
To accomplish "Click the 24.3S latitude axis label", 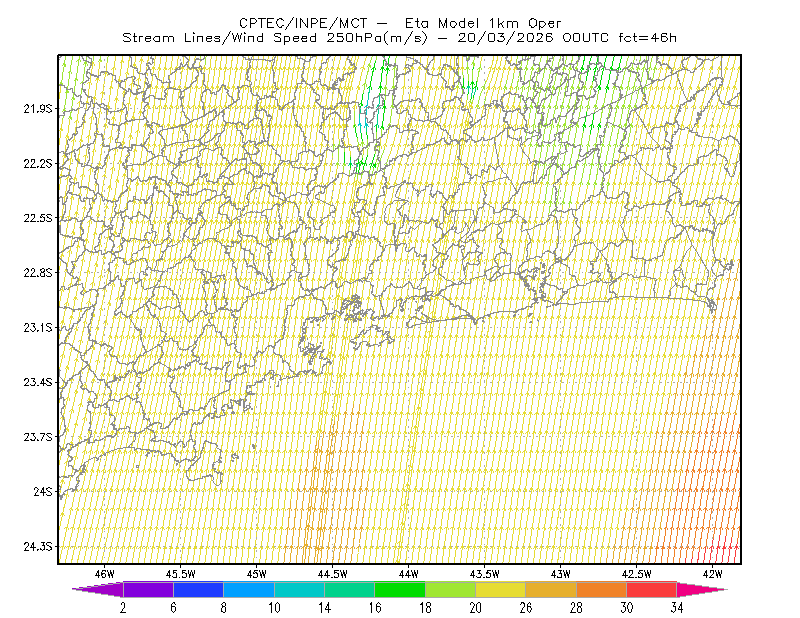I will click(x=37, y=547).
